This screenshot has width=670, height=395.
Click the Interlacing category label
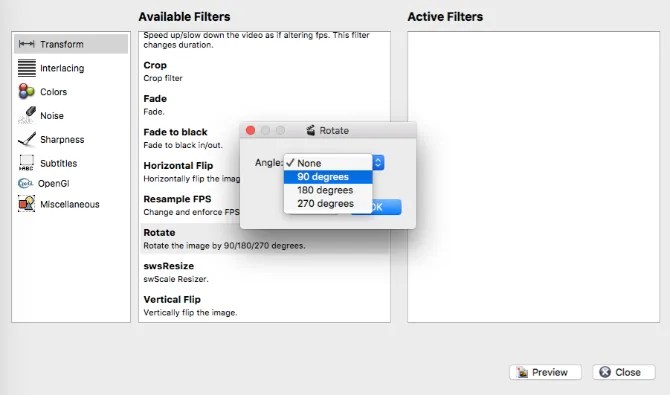[62, 68]
